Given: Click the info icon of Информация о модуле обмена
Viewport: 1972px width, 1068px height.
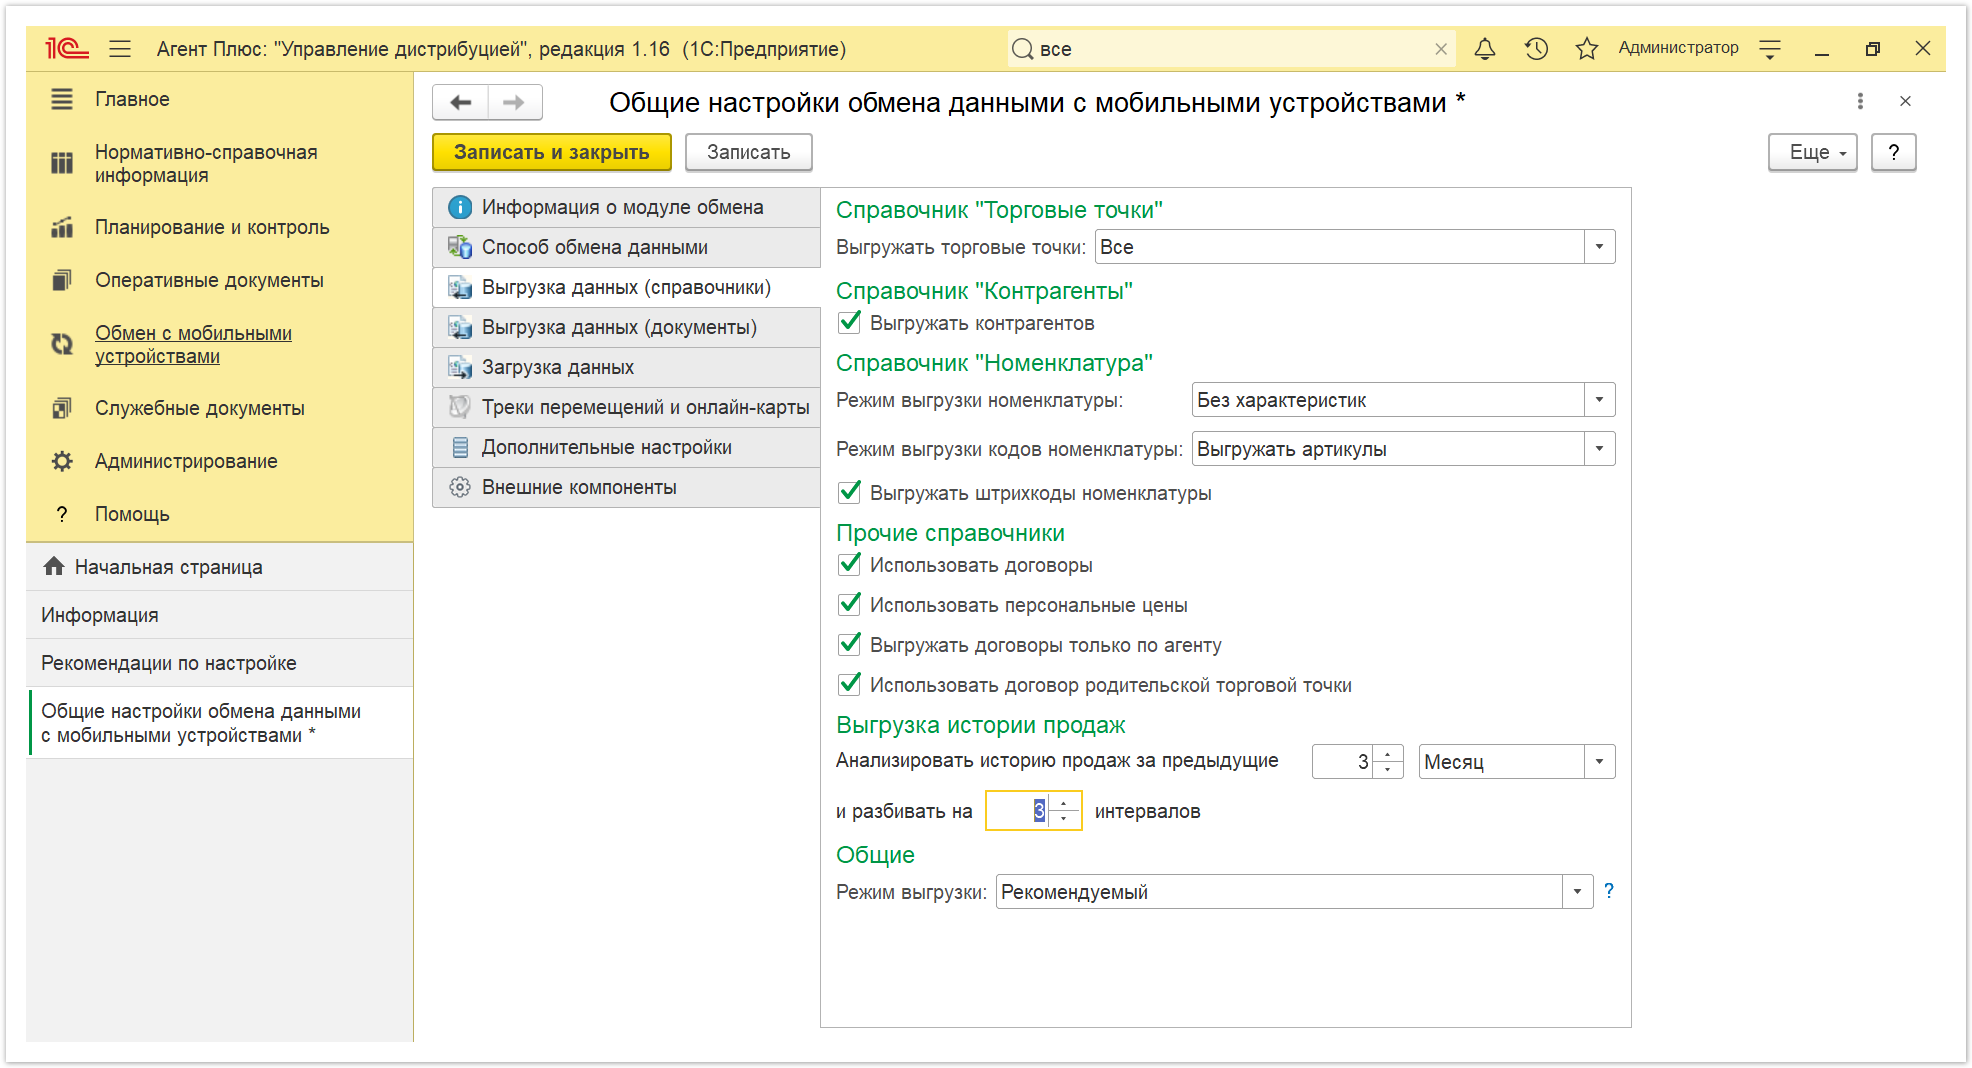Looking at the screenshot, I should click(459, 207).
